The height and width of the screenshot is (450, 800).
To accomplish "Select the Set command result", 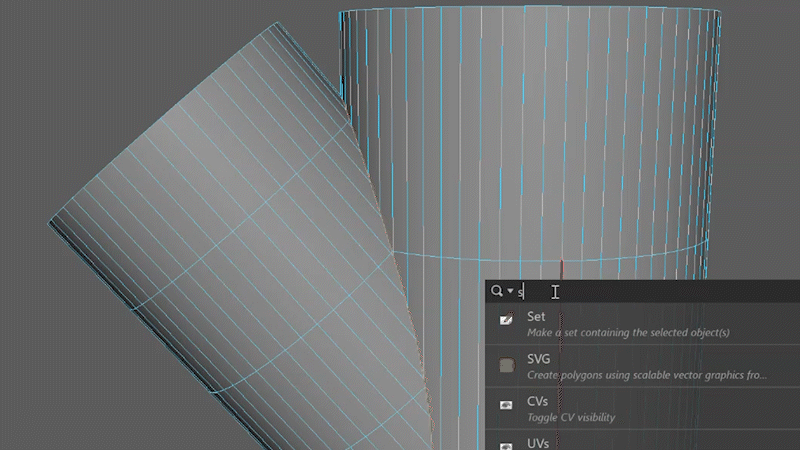I will pos(642,324).
